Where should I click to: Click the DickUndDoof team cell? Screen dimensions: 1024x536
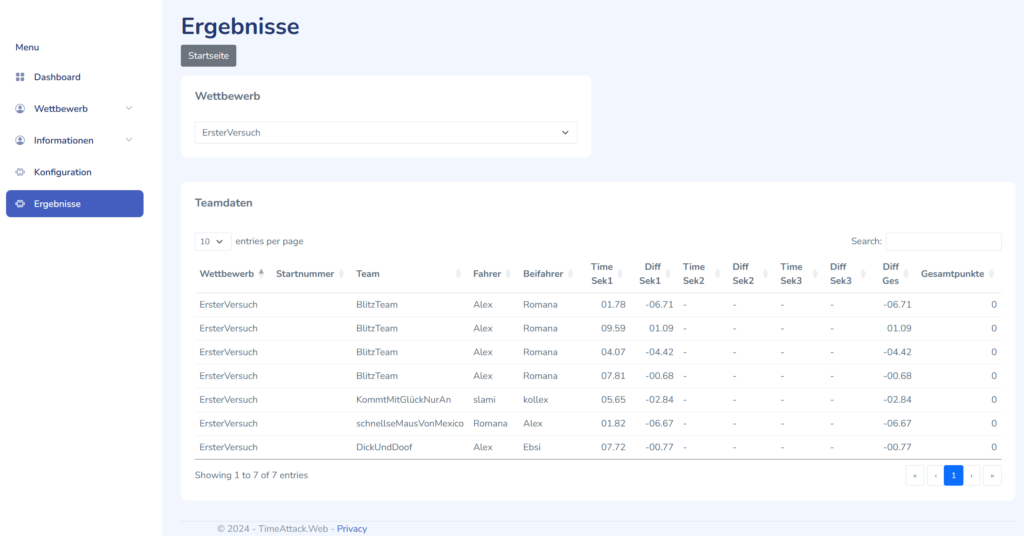384,447
